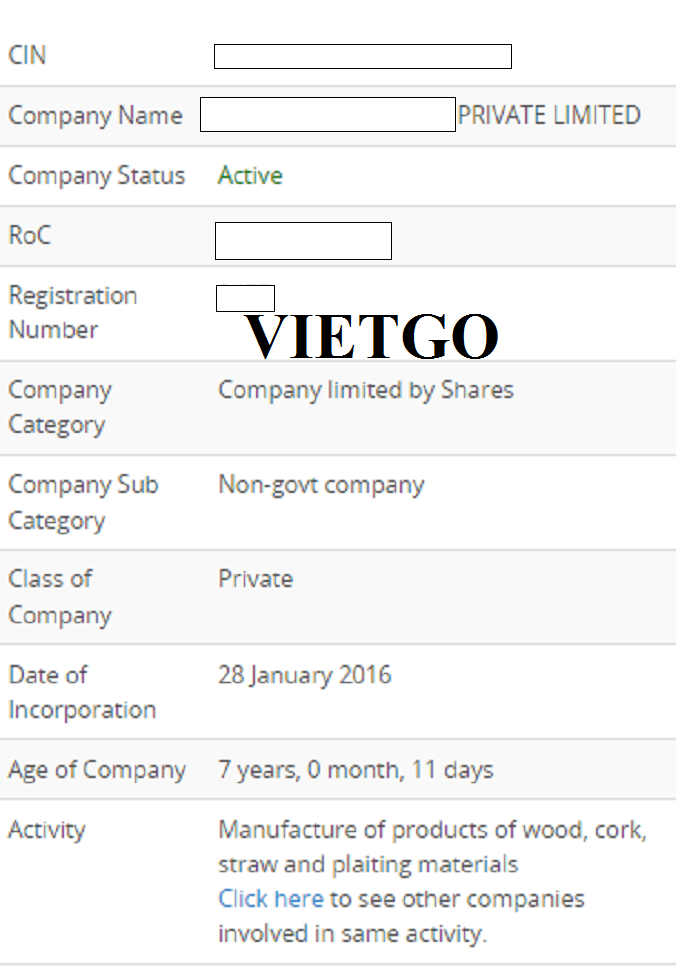This screenshot has width=700, height=967.
Task: Click the Activity row label
Action: click(47, 830)
